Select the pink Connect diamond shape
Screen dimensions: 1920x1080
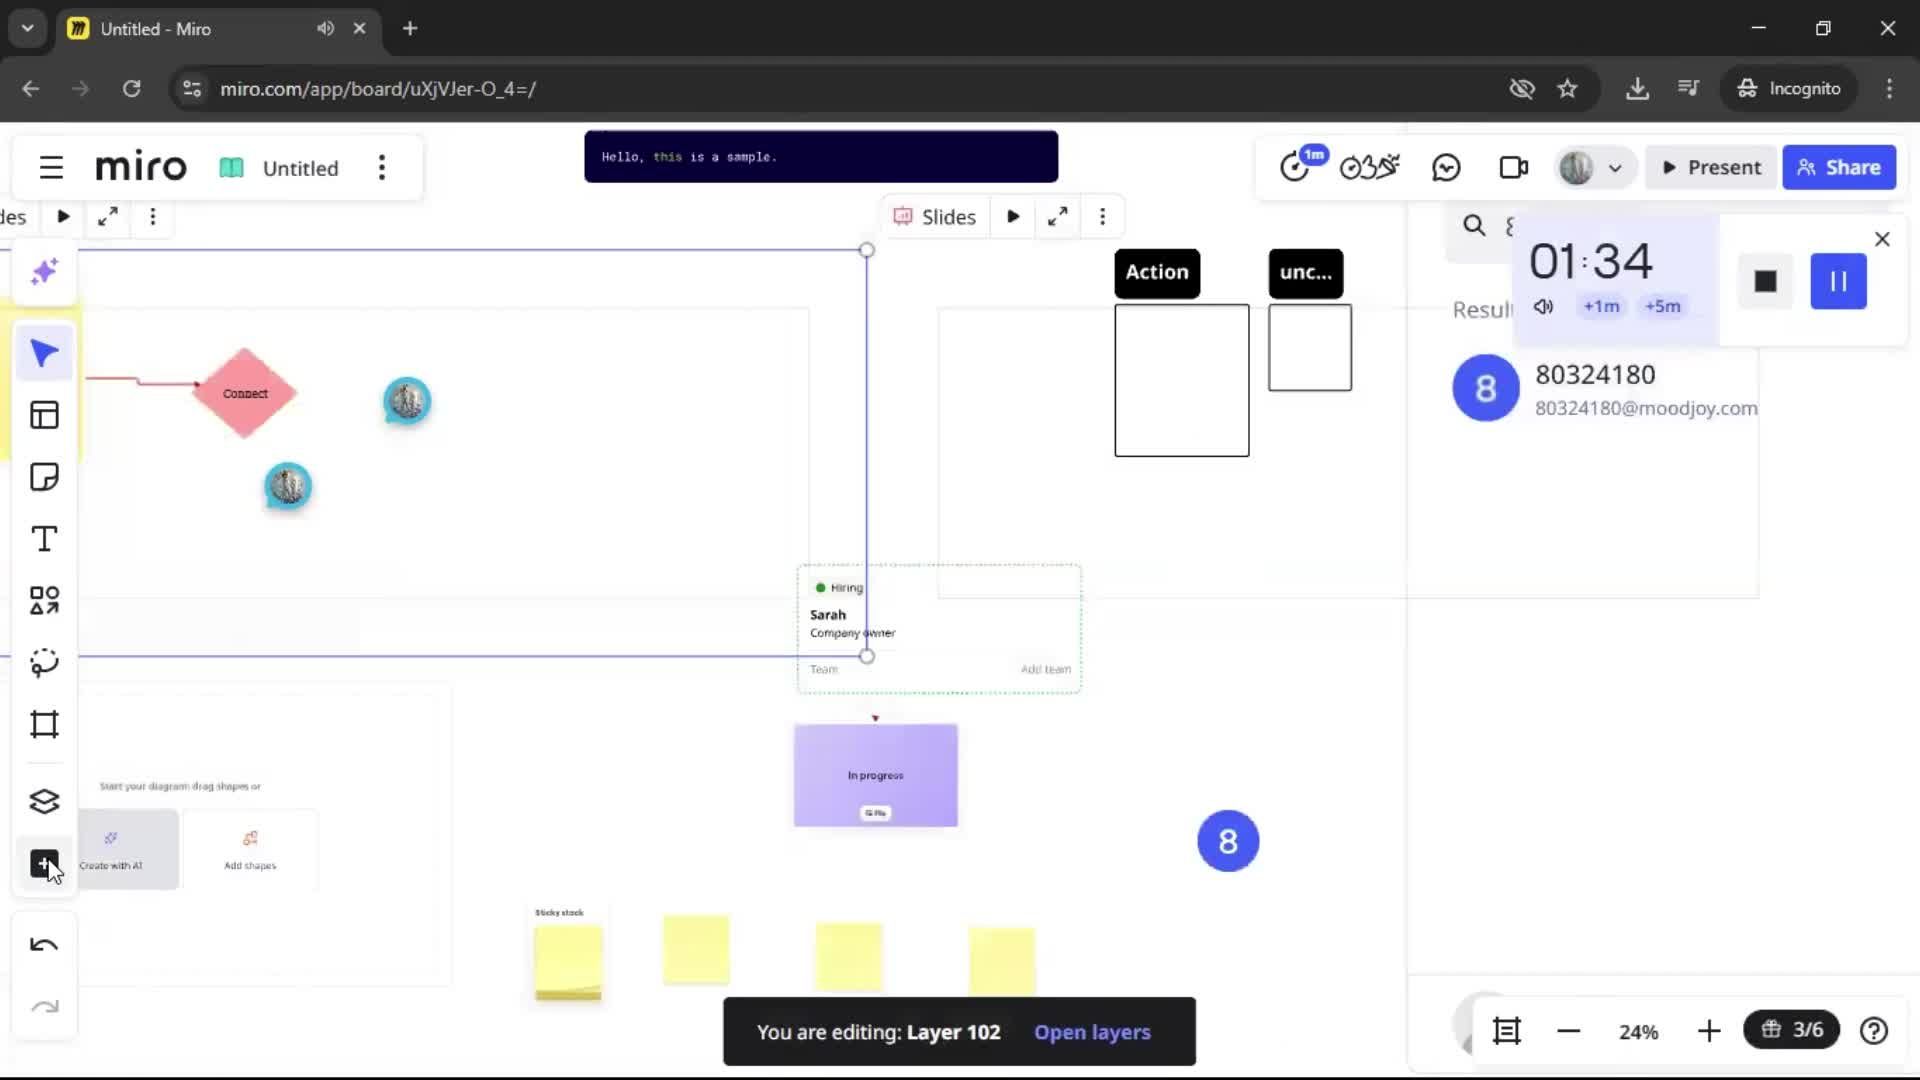click(x=245, y=393)
